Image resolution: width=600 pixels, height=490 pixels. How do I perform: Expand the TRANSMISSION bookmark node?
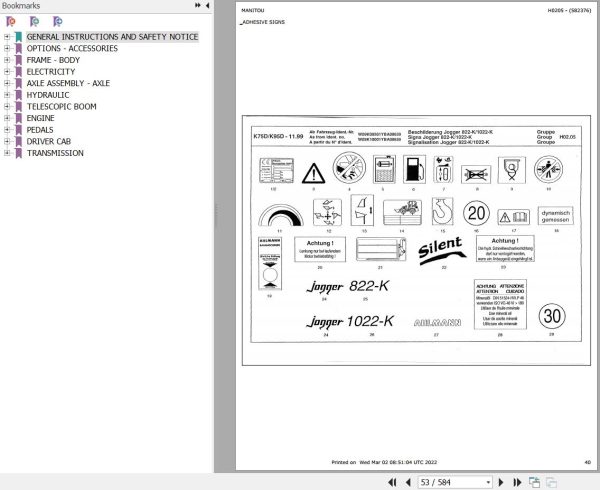(x=7, y=153)
